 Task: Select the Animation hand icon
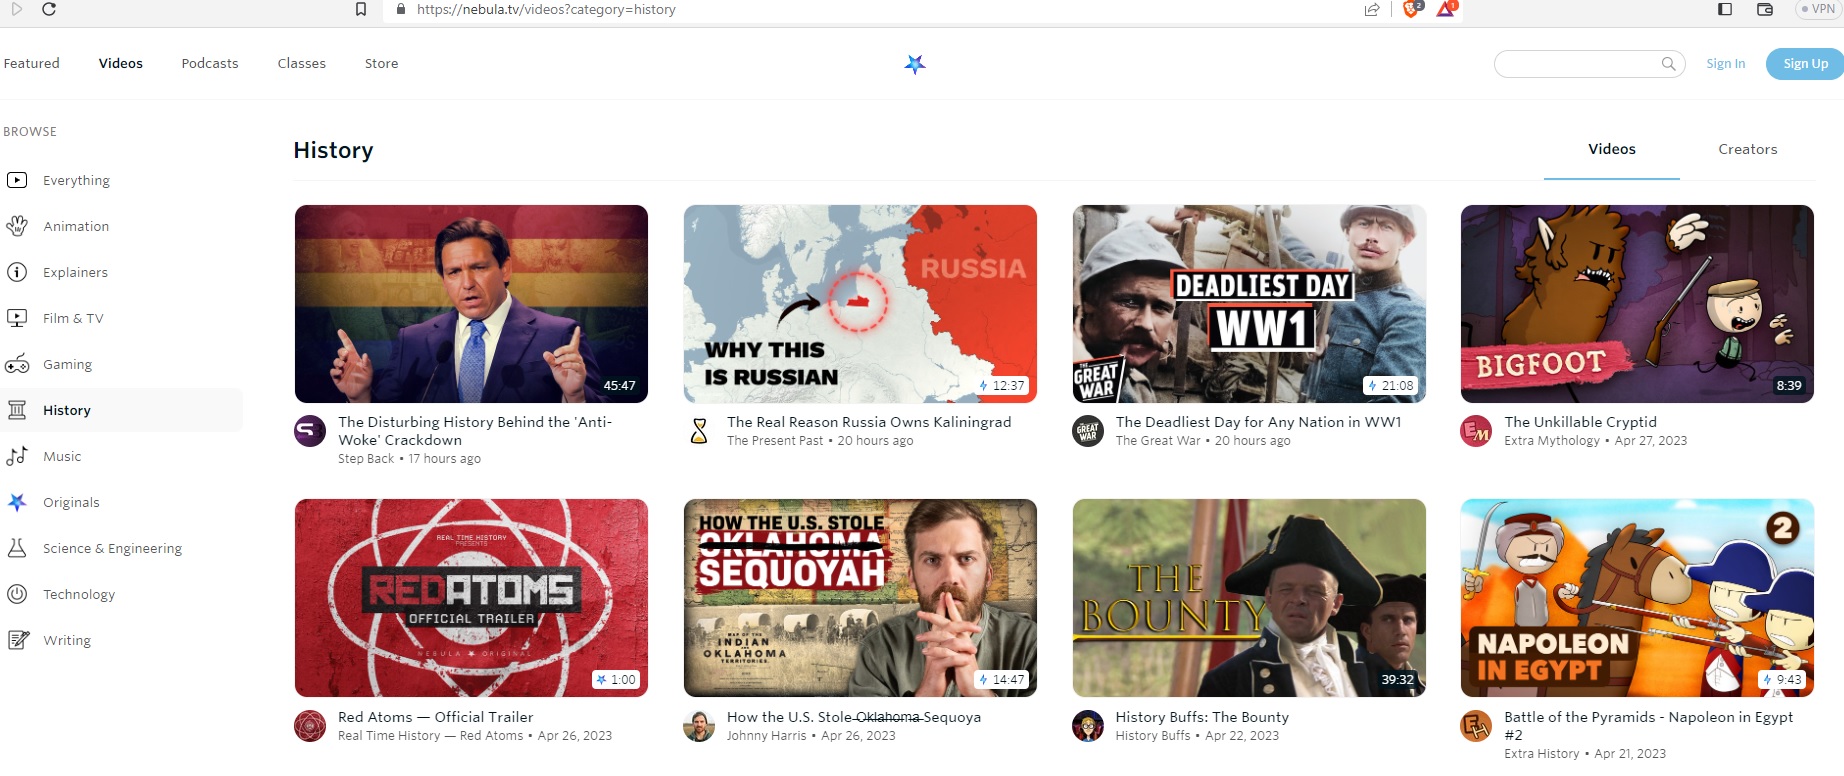tap(17, 226)
